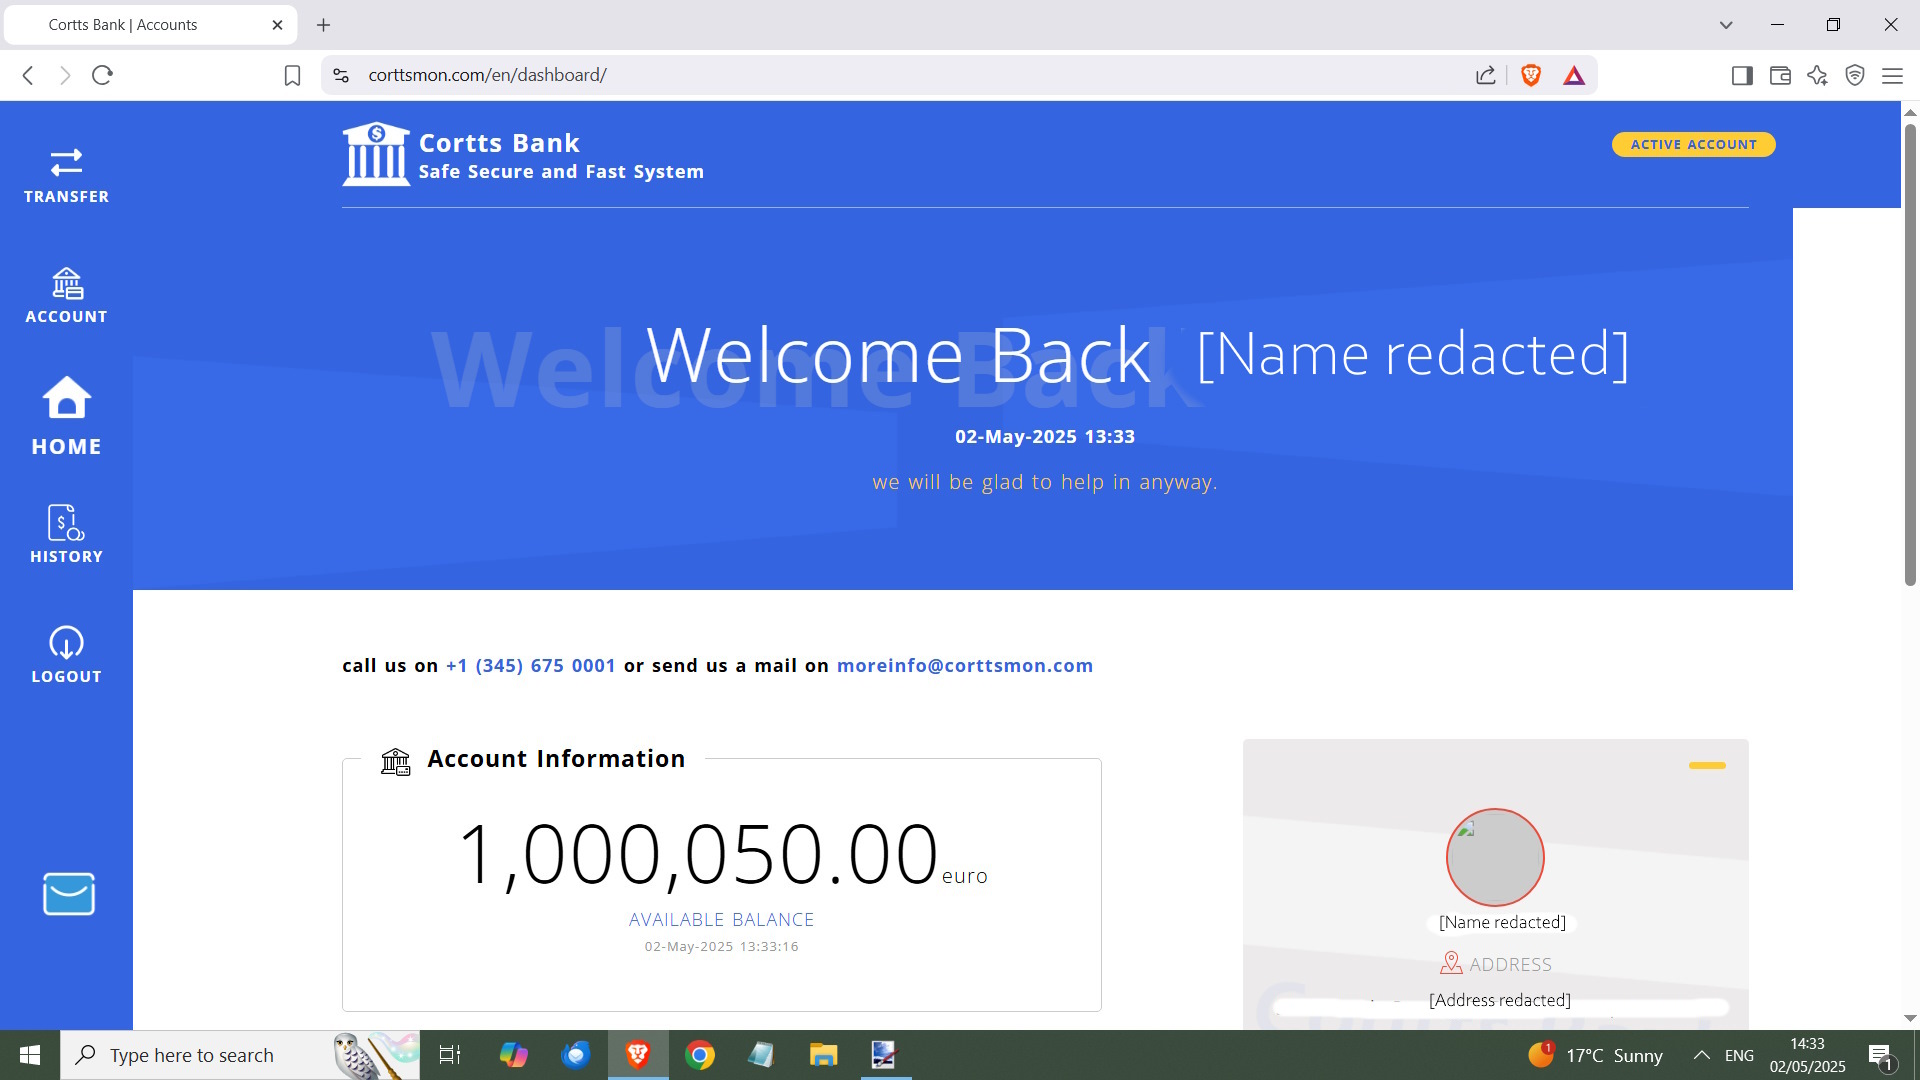Go to Home in the sidebar

coord(66,416)
